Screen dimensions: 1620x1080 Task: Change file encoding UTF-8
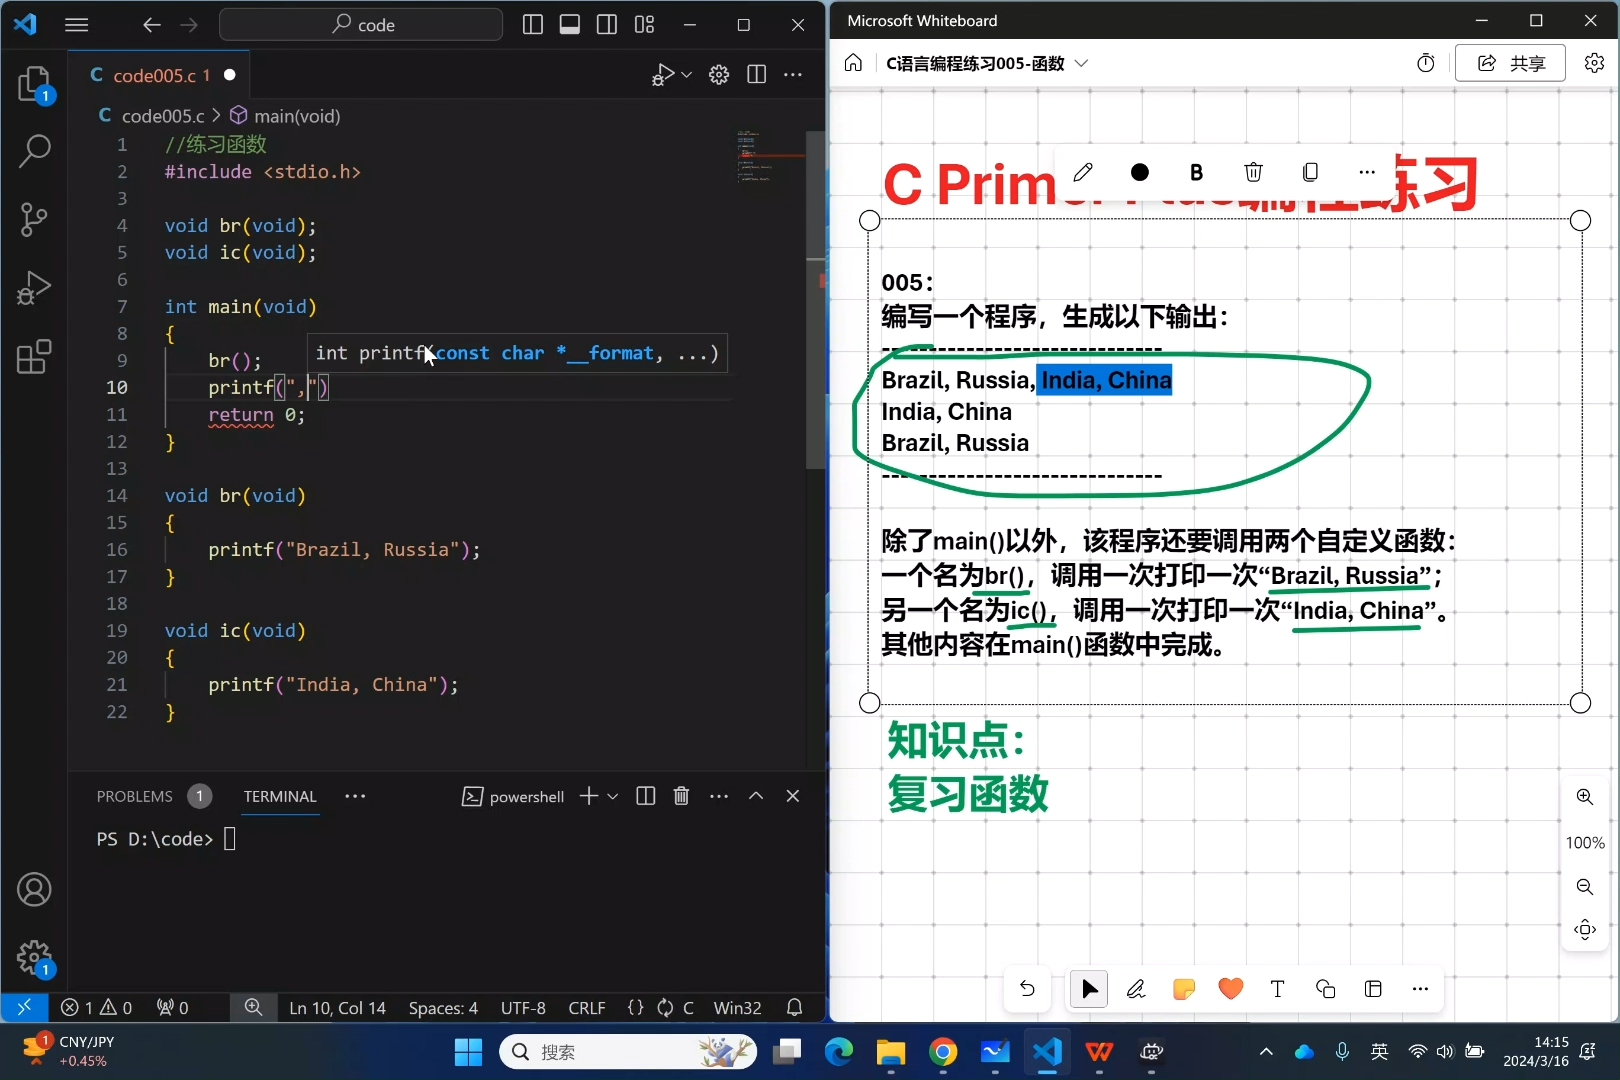click(523, 1007)
